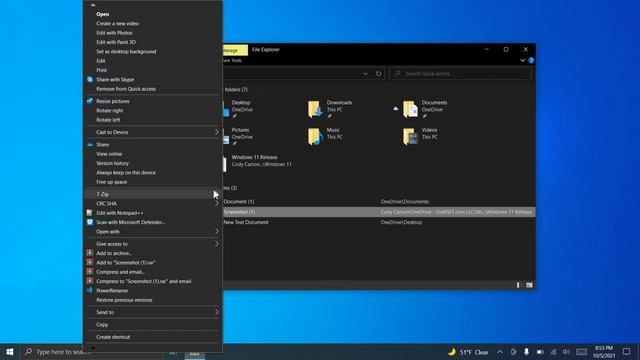Open the Documents folder icon
This screenshot has width=640, height=360.
point(410,109)
